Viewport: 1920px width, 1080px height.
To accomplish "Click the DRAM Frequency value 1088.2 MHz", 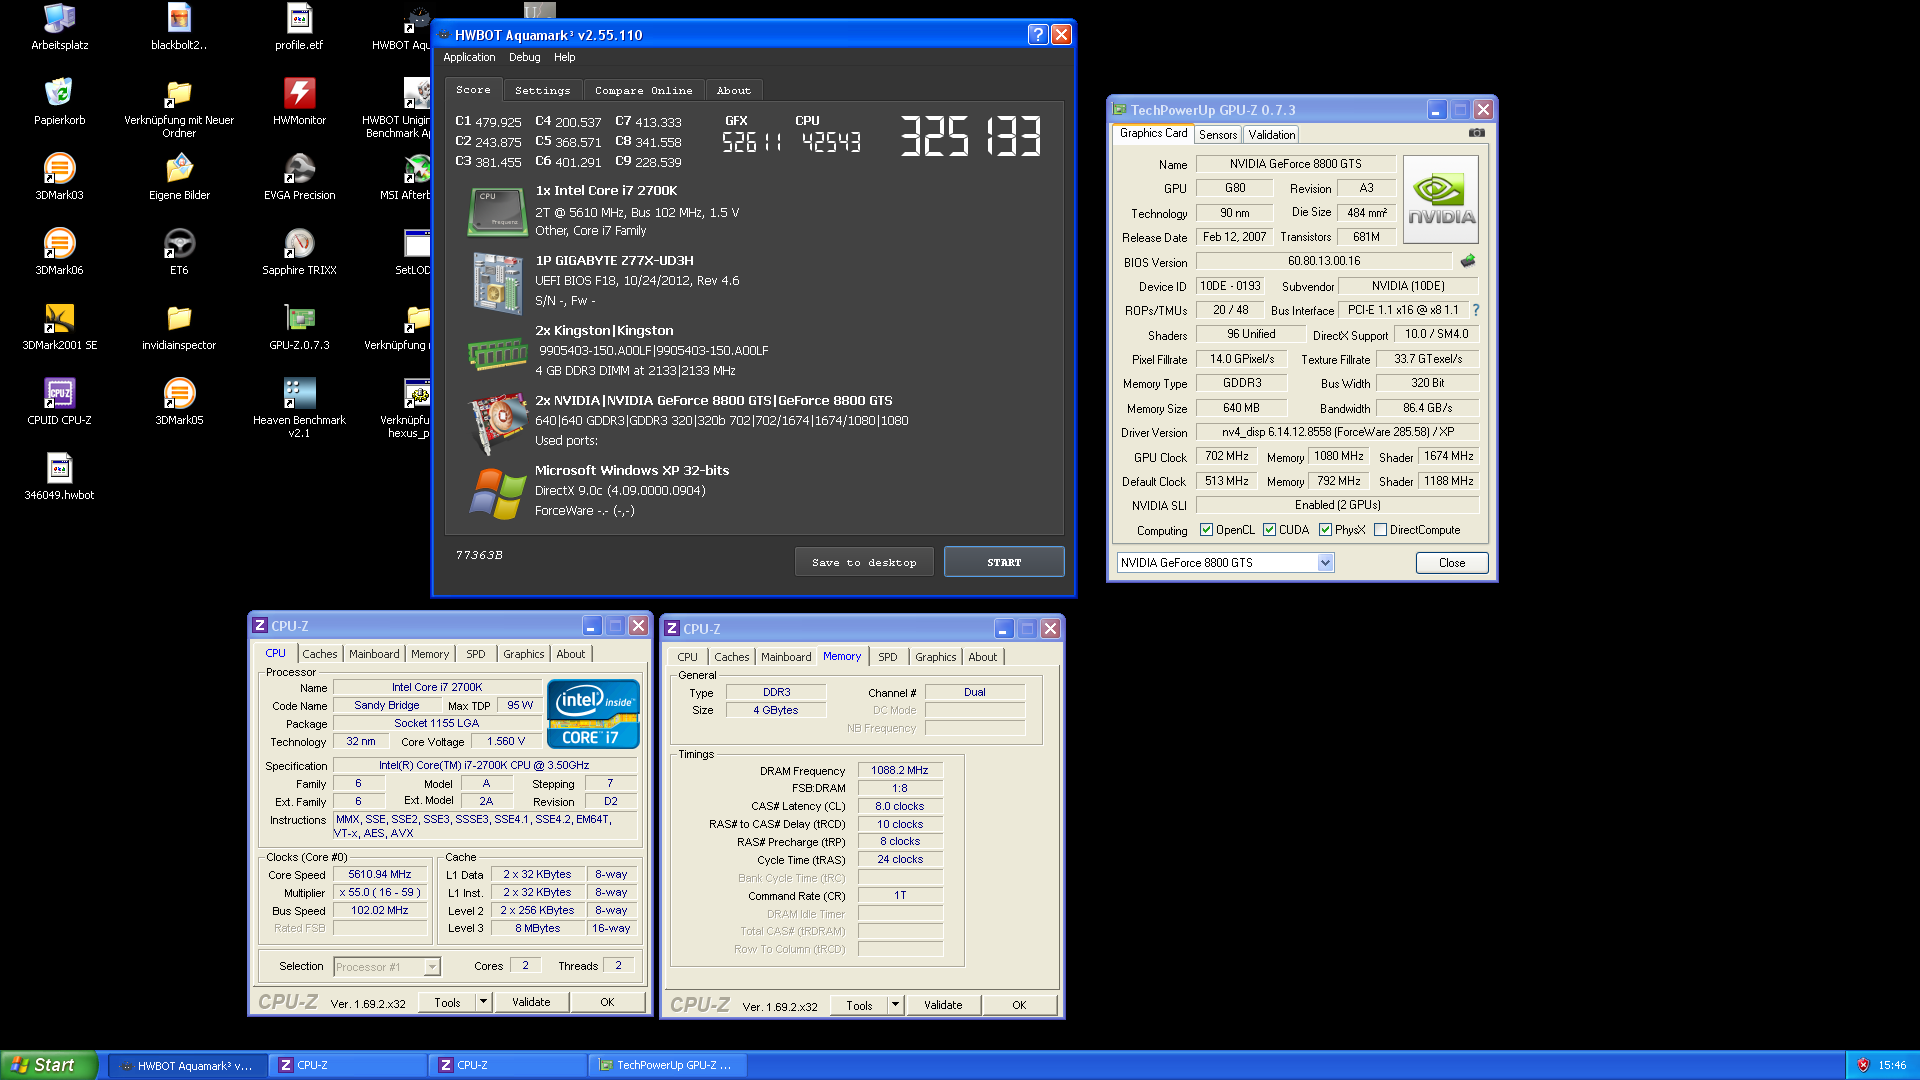I will pyautogui.click(x=899, y=770).
